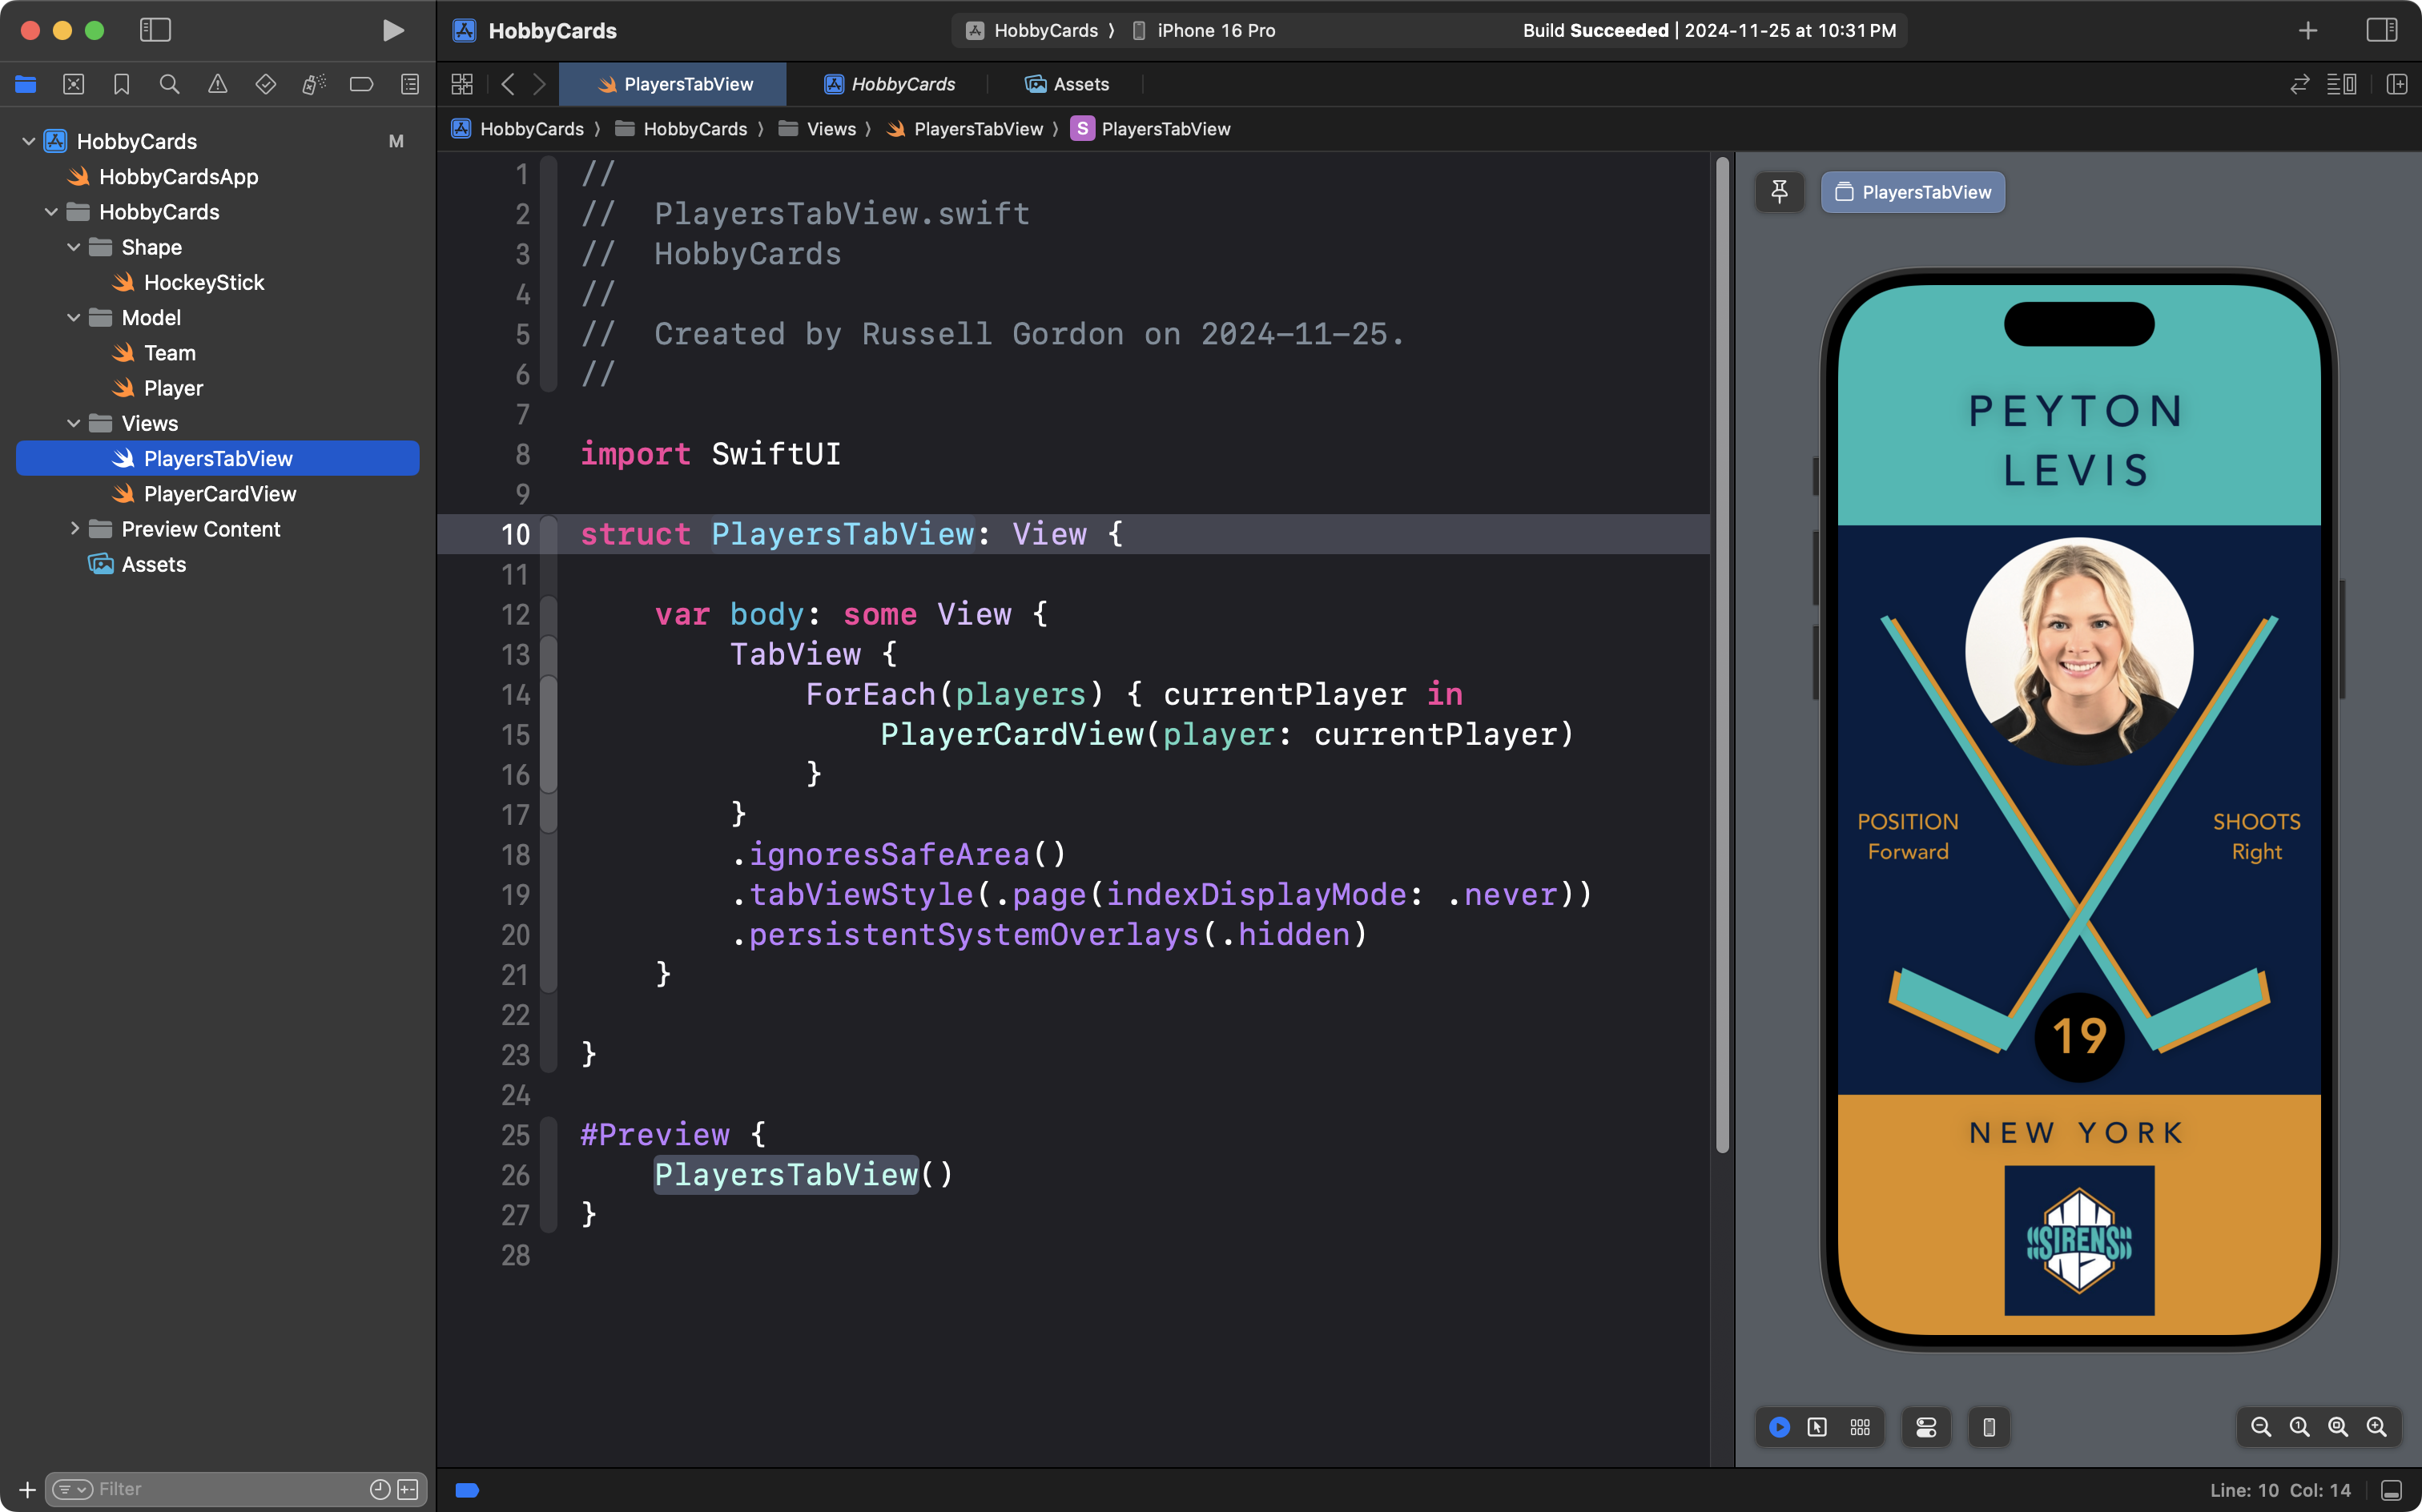
Task: Enable live preview mode button
Action: 1779,1427
